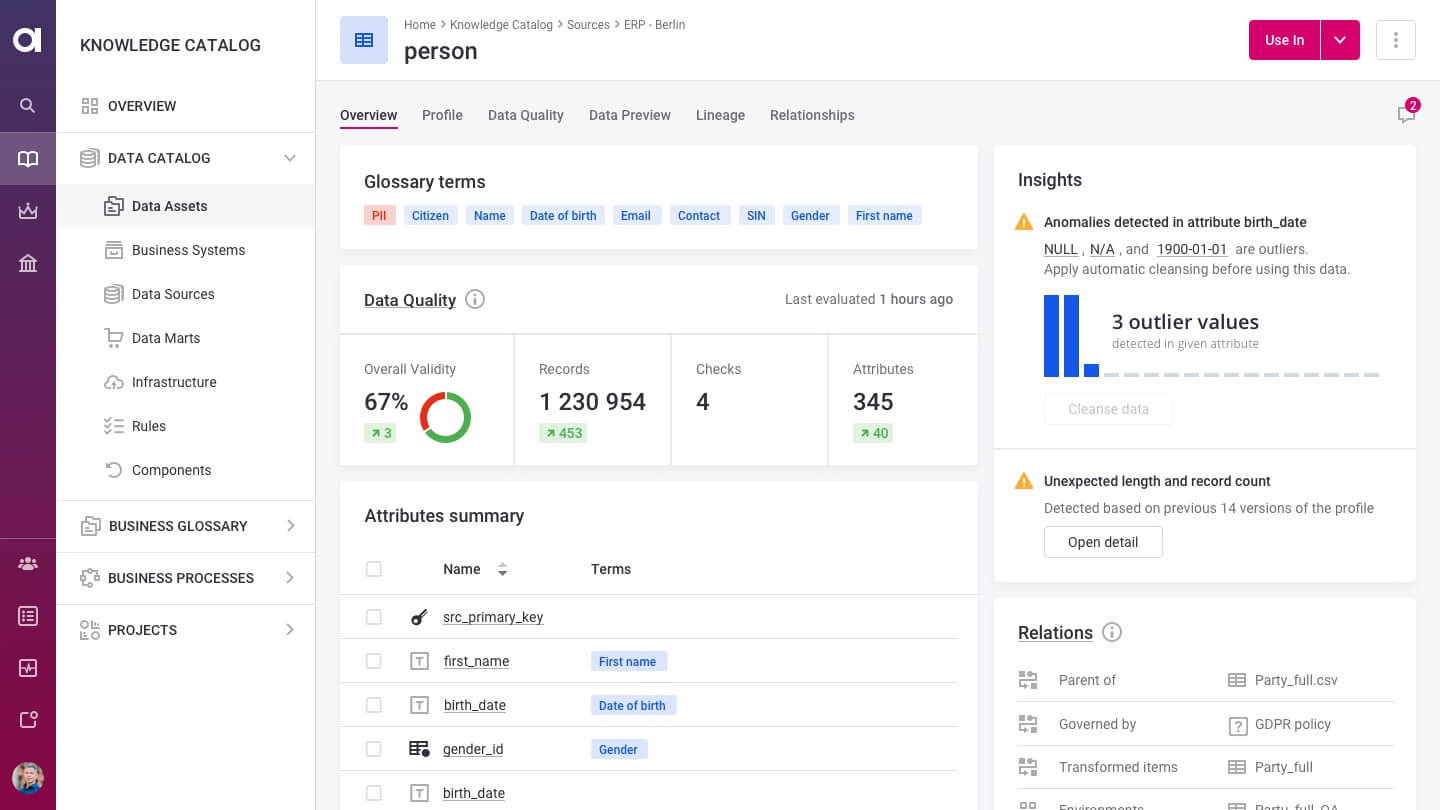The width and height of the screenshot is (1440, 810).
Task: Open the Data Preview tab
Action: point(630,115)
